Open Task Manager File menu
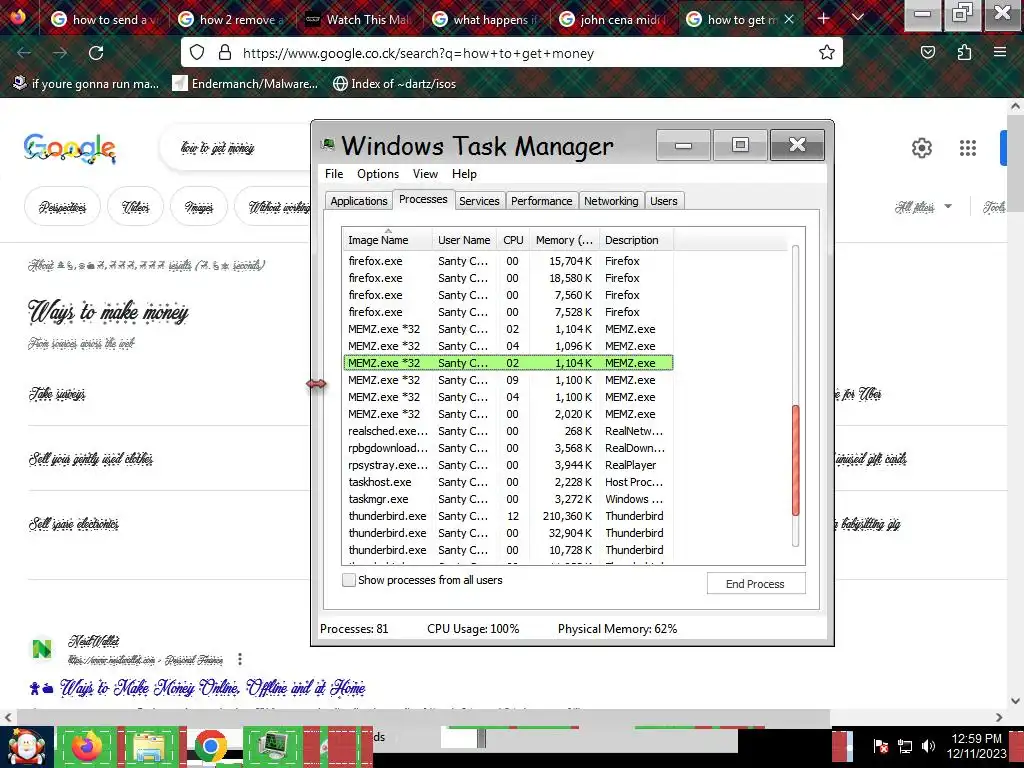This screenshot has width=1024, height=768. 334,174
